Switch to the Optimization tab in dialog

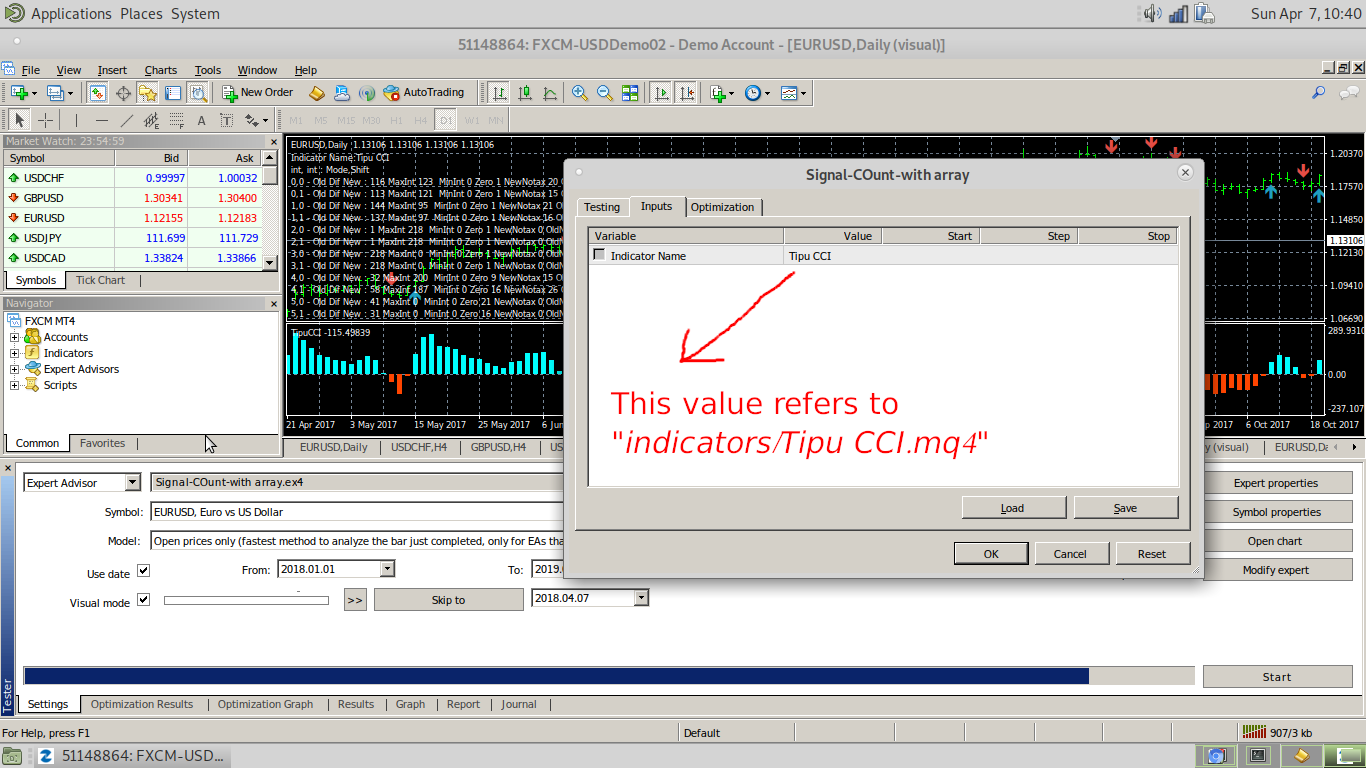[722, 207]
